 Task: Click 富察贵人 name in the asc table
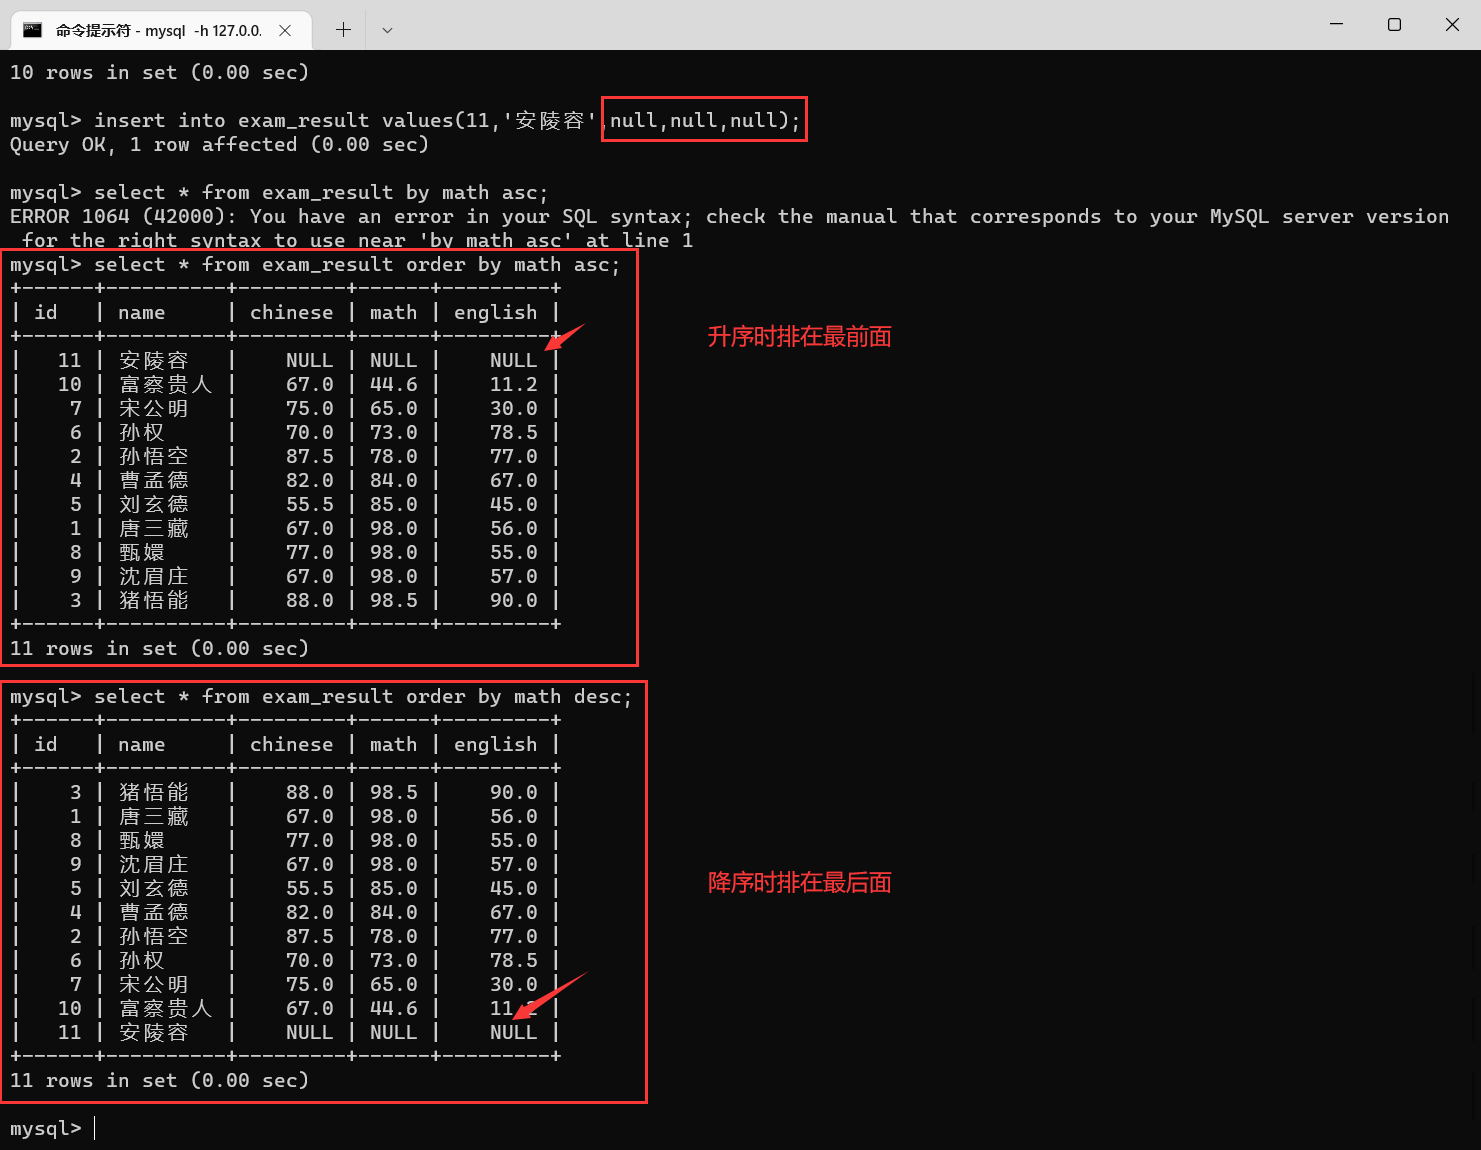[165, 384]
